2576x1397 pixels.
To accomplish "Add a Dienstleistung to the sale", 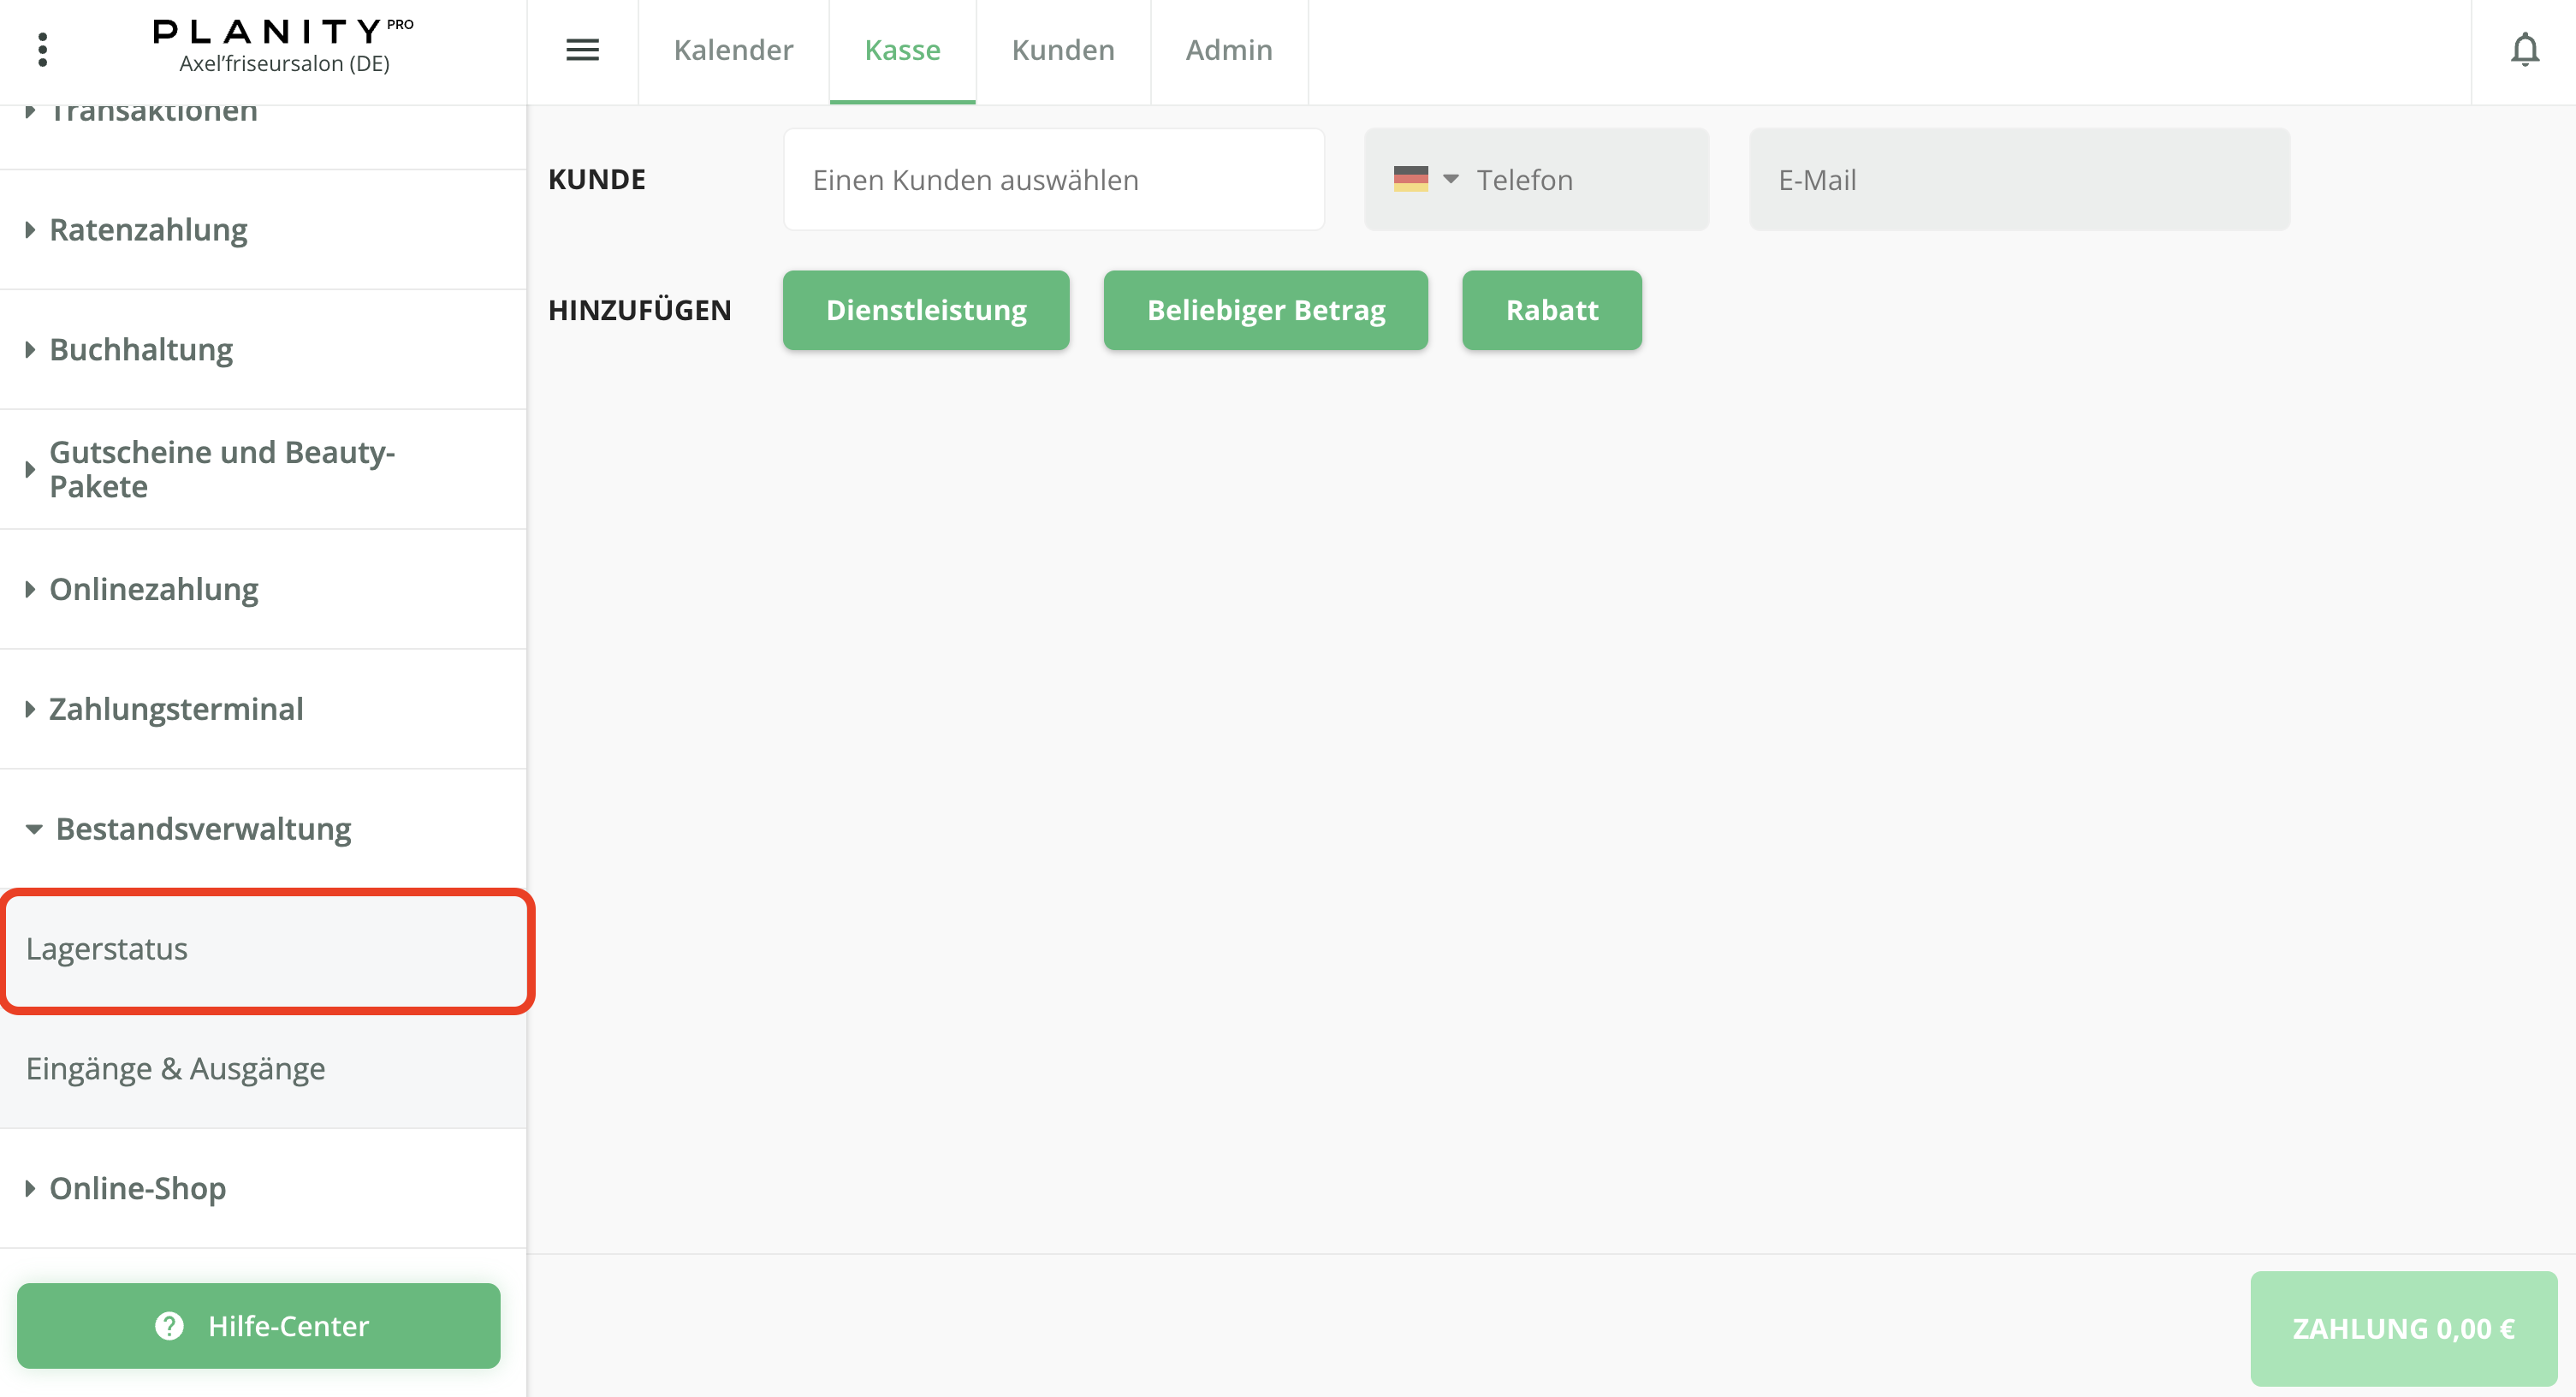I will [x=926, y=310].
